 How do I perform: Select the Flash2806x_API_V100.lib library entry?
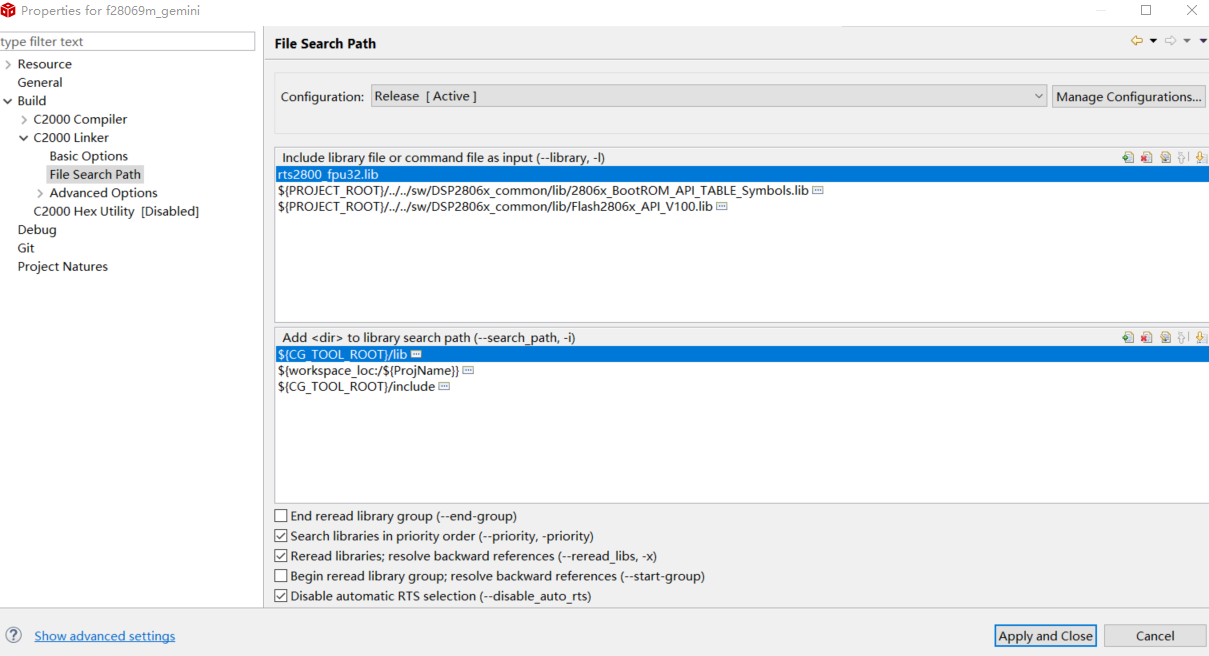[x=495, y=207]
